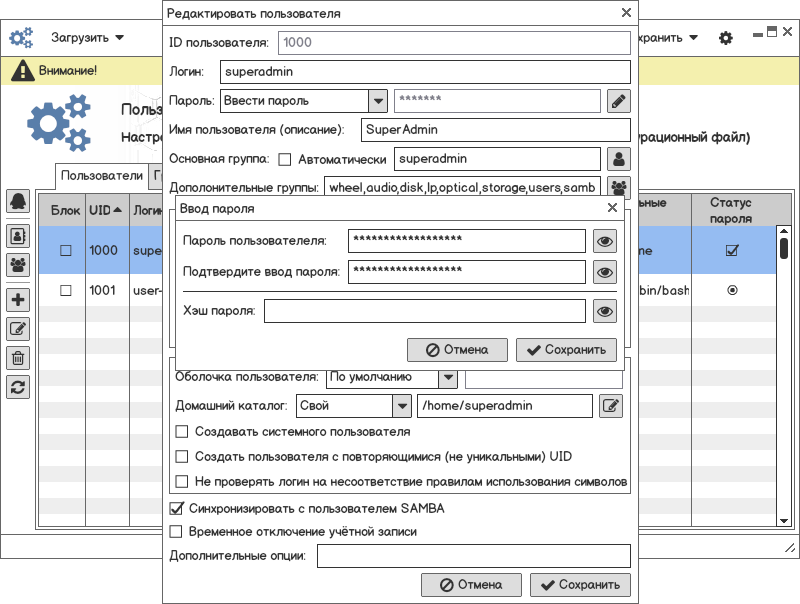Click the password hash input field

424,311
